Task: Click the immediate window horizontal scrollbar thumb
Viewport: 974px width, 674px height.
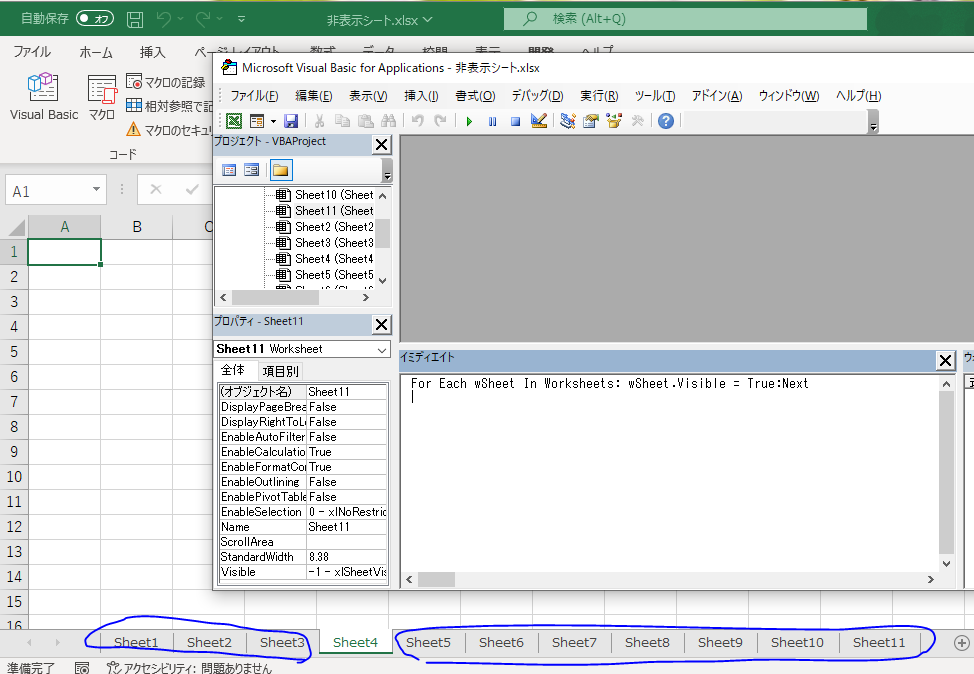Action: tap(436, 580)
